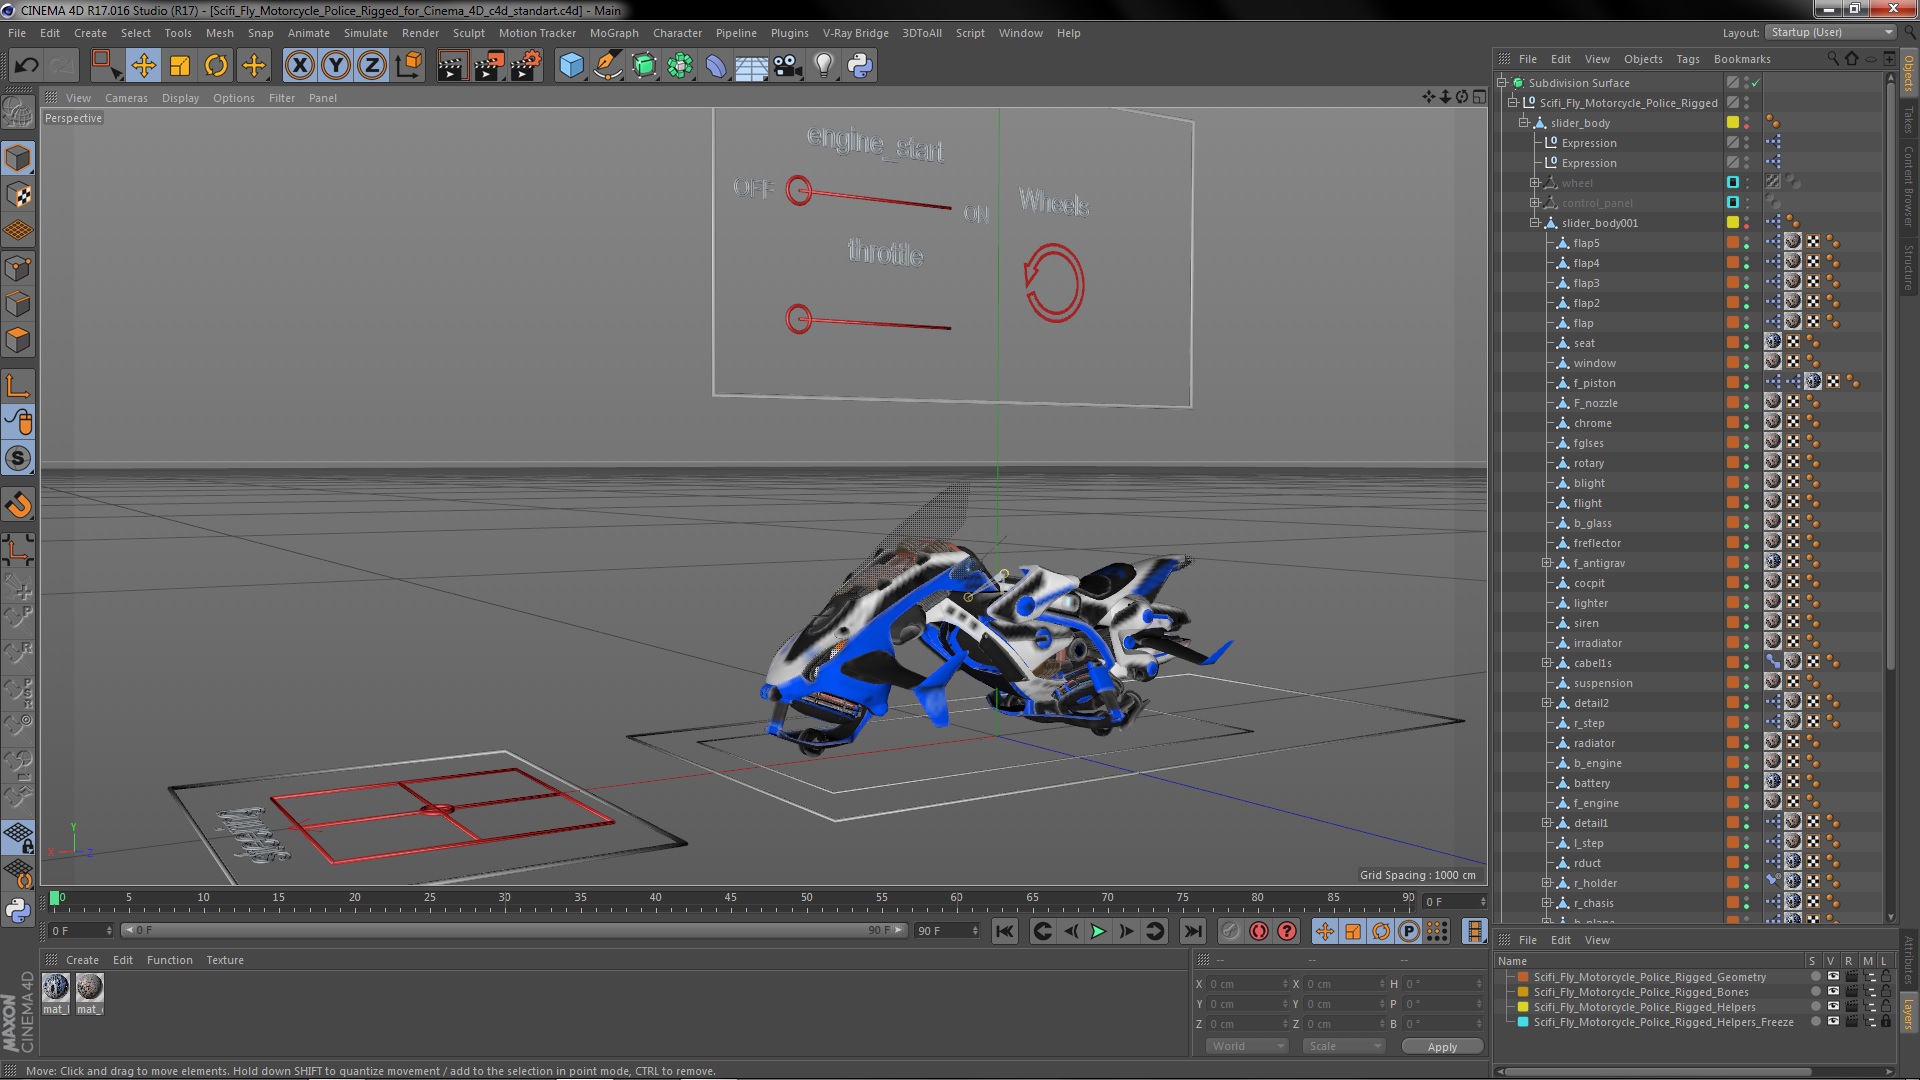Add a Light object
This screenshot has width=1920, height=1080.
pyautogui.click(x=823, y=66)
